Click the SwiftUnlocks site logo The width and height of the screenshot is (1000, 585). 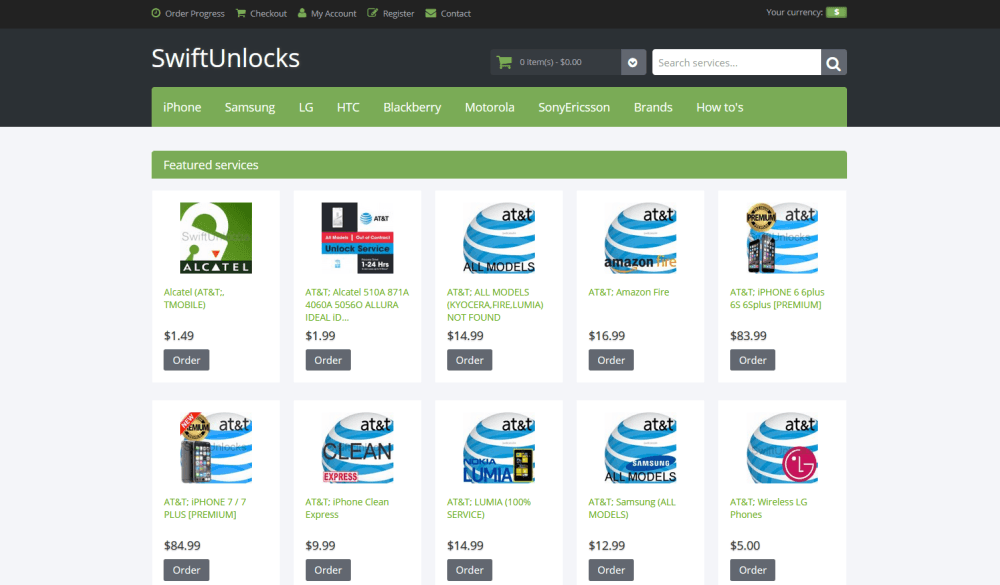coord(225,58)
